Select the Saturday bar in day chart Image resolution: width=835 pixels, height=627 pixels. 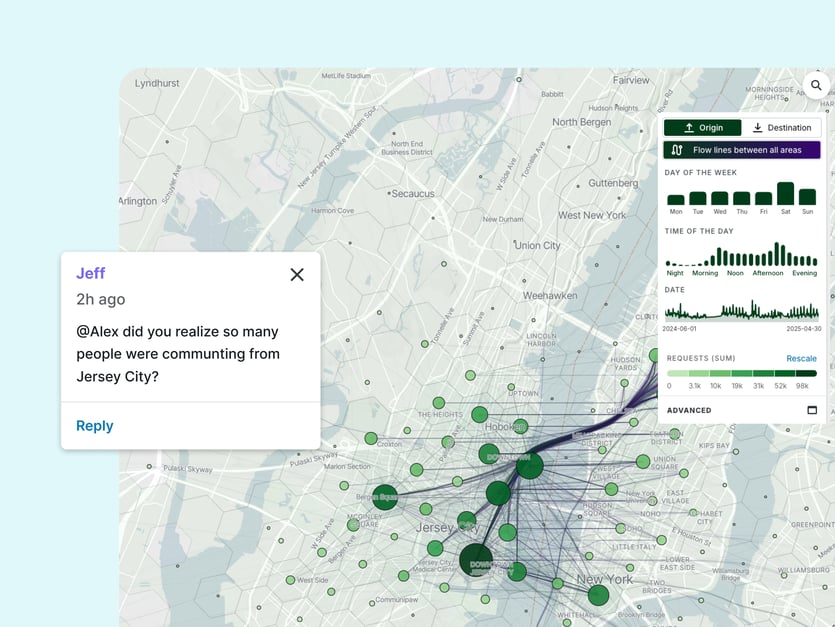coord(785,194)
